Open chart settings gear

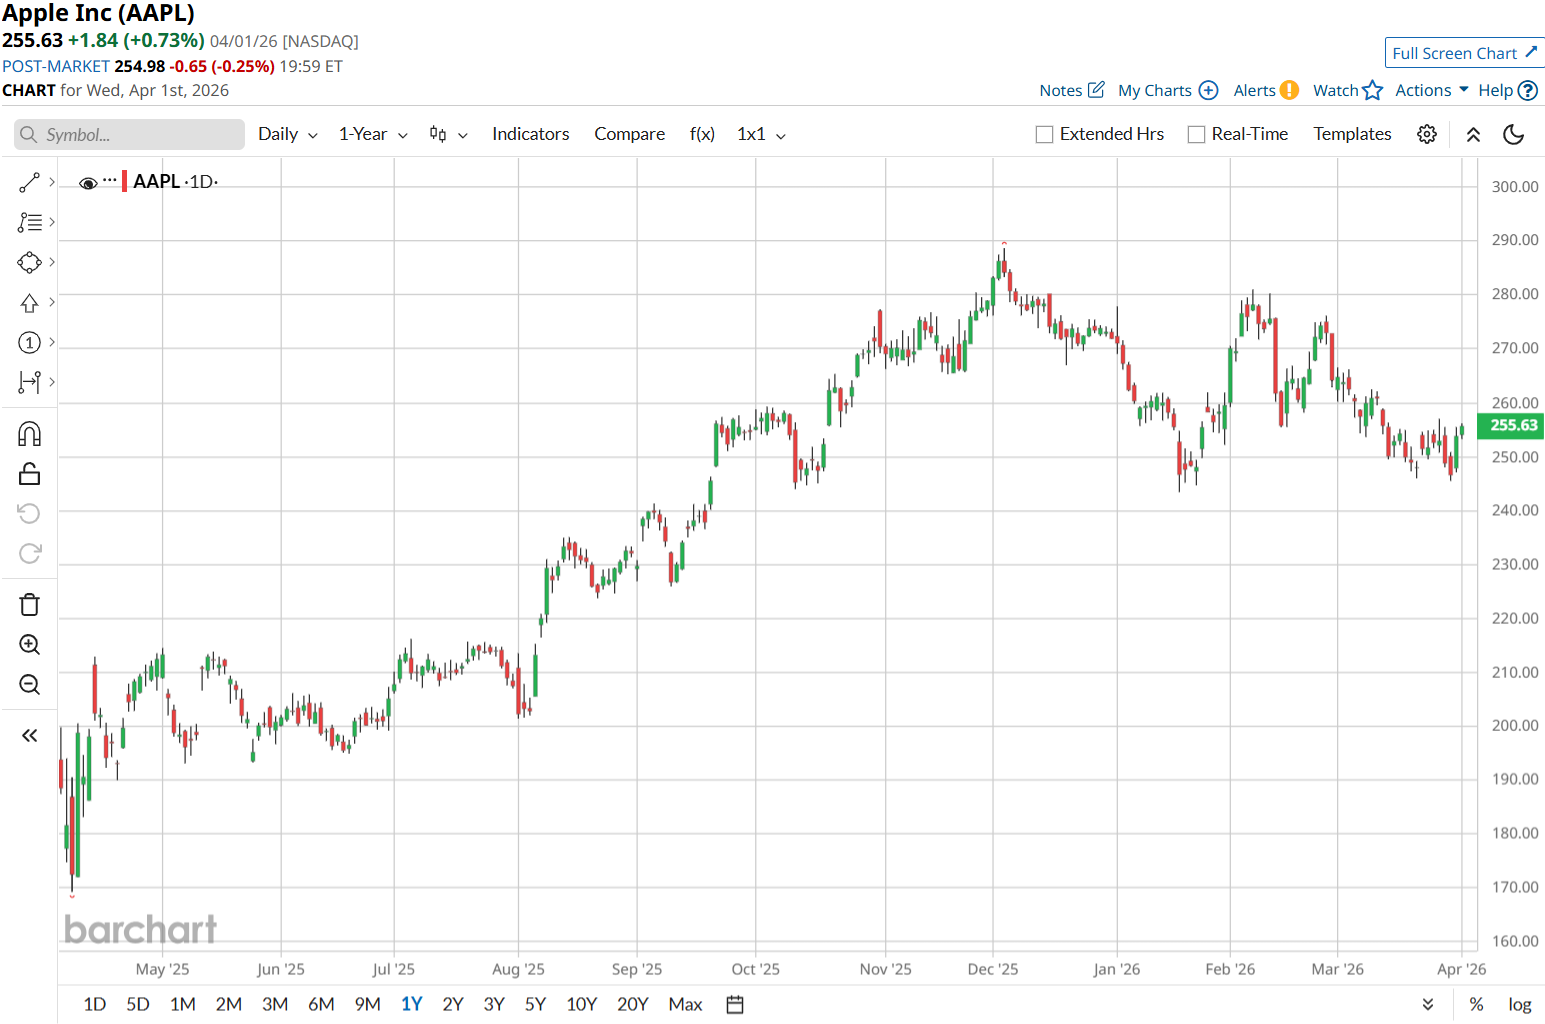1427,134
